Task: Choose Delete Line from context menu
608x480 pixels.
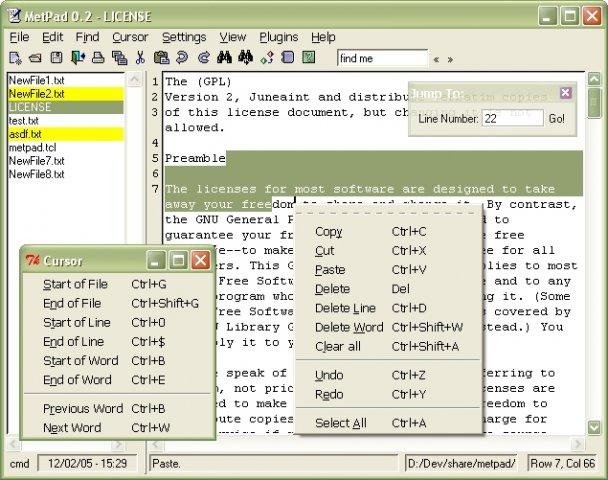Action: pyautogui.click(x=388, y=308)
